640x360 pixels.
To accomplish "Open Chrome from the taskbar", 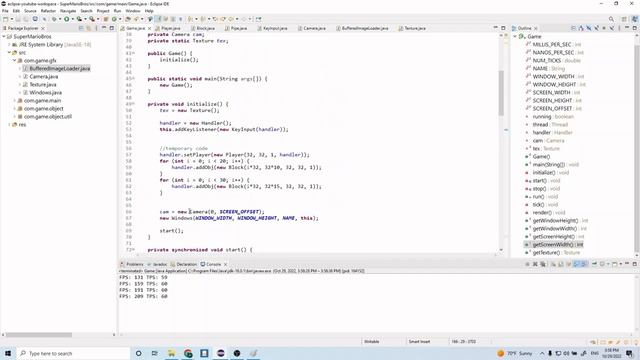I will point(188,353).
